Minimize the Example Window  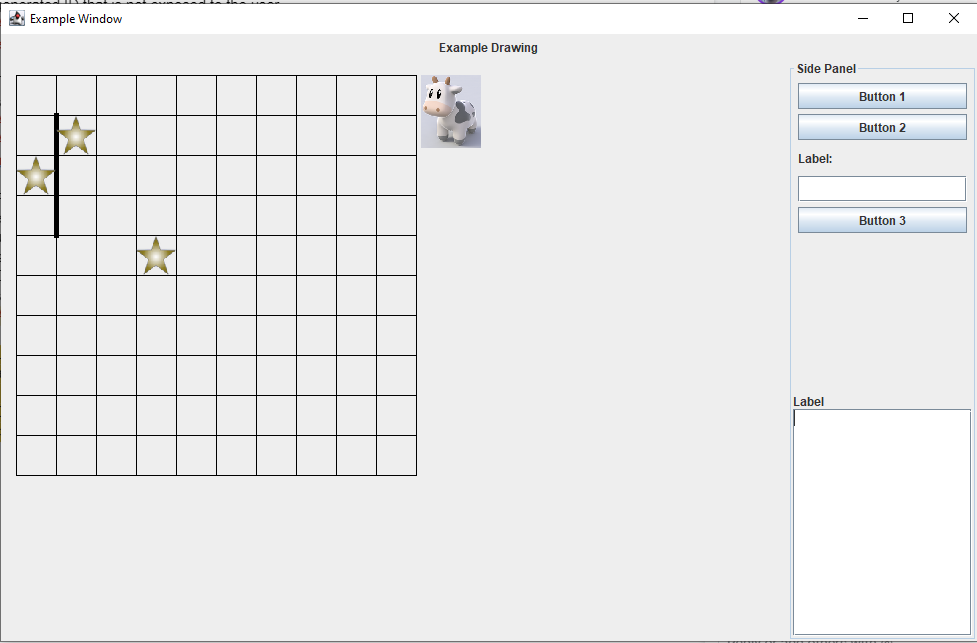862,18
